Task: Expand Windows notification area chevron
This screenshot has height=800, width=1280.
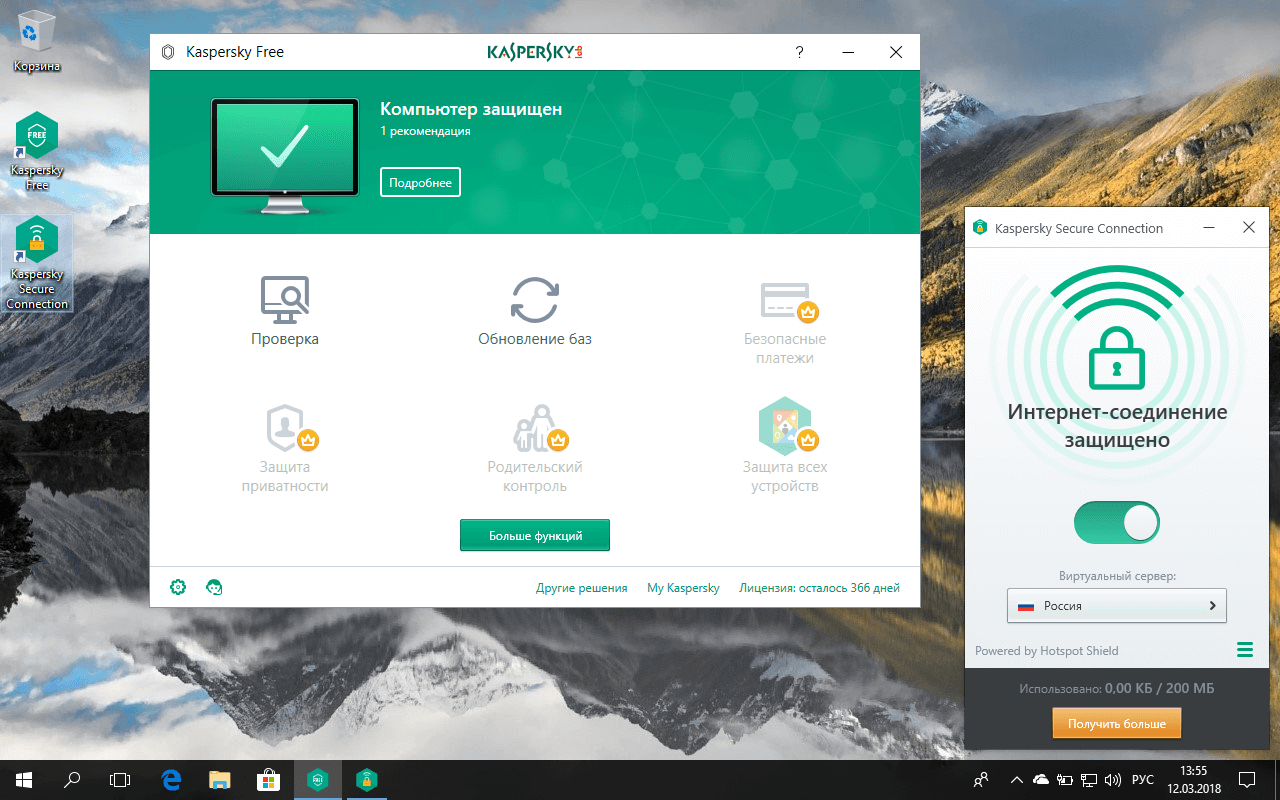Action: pyautogui.click(x=1016, y=779)
